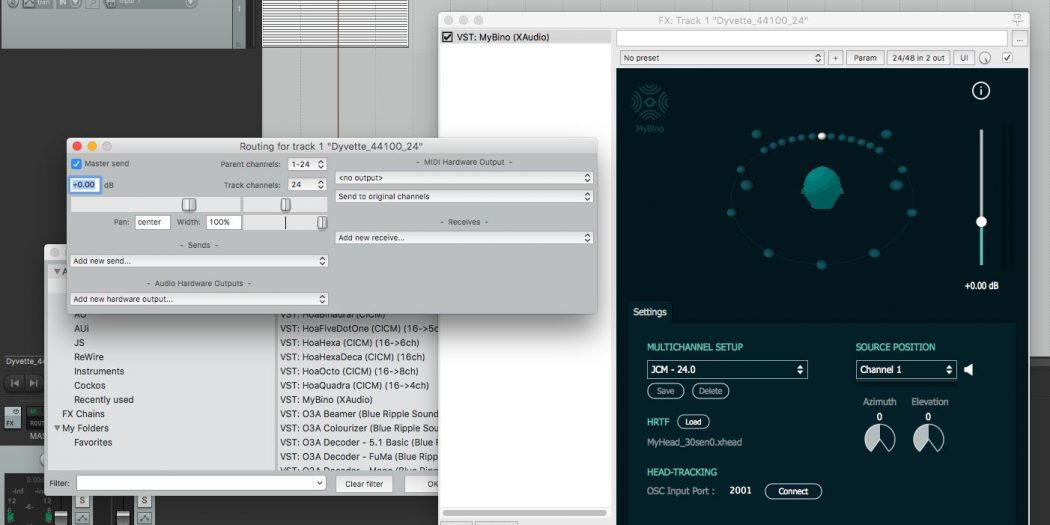The width and height of the screenshot is (1050, 525).
Task: Click the left envelope icon in the mixer
Action: [x=82, y=518]
